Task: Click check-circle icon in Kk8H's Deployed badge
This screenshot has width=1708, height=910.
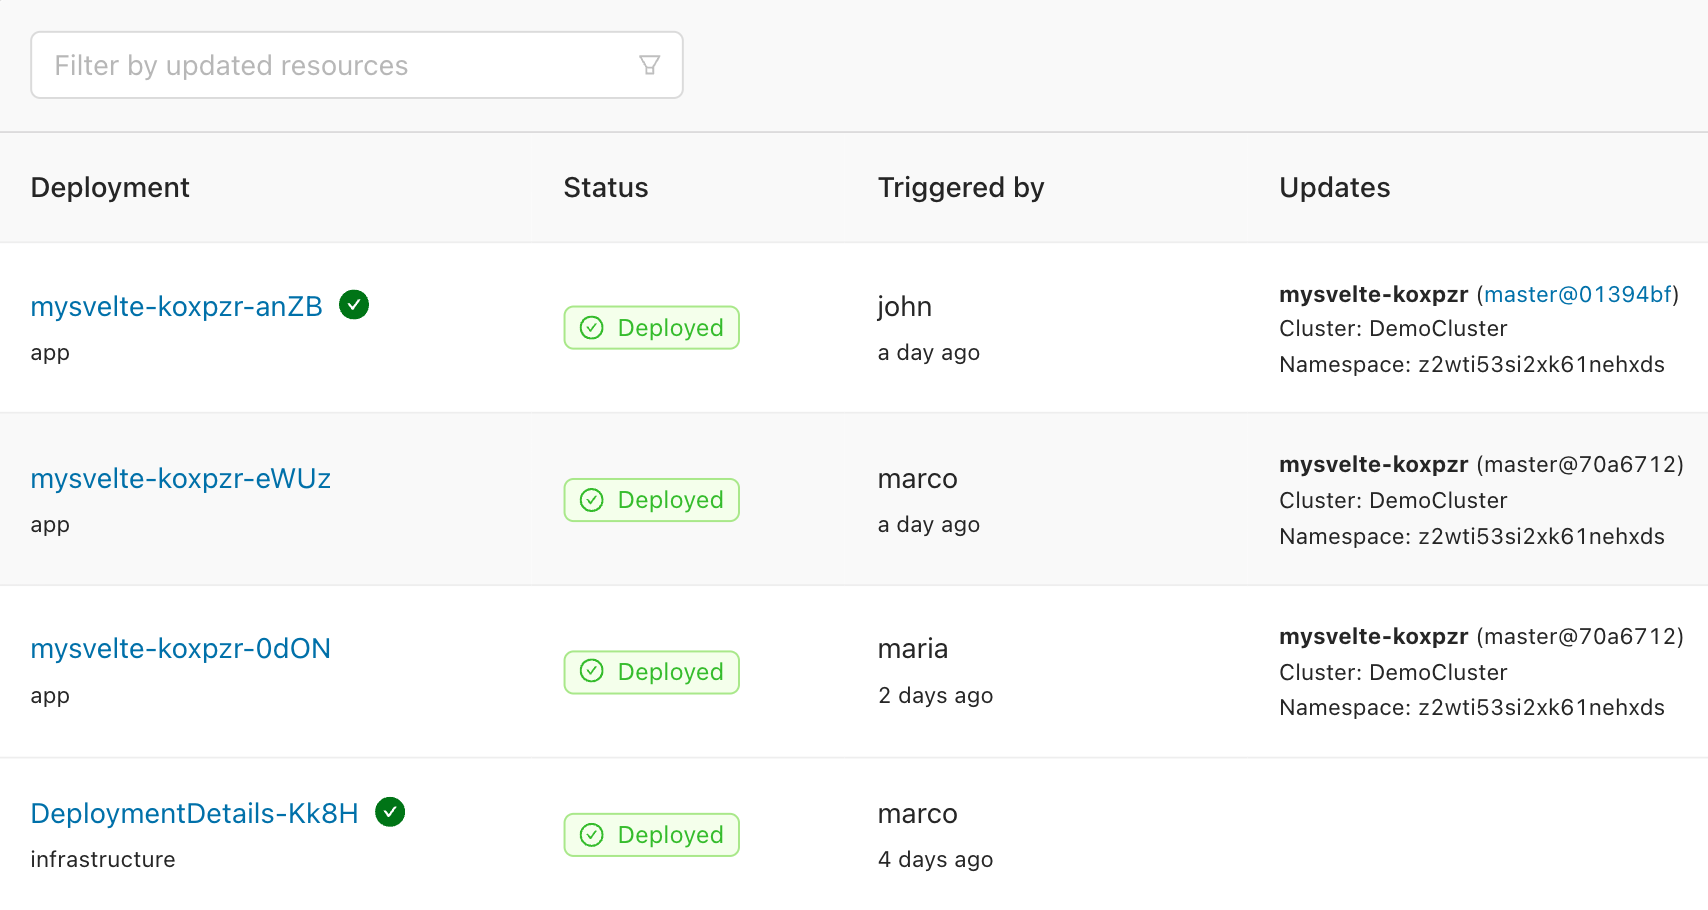Action: 592,835
